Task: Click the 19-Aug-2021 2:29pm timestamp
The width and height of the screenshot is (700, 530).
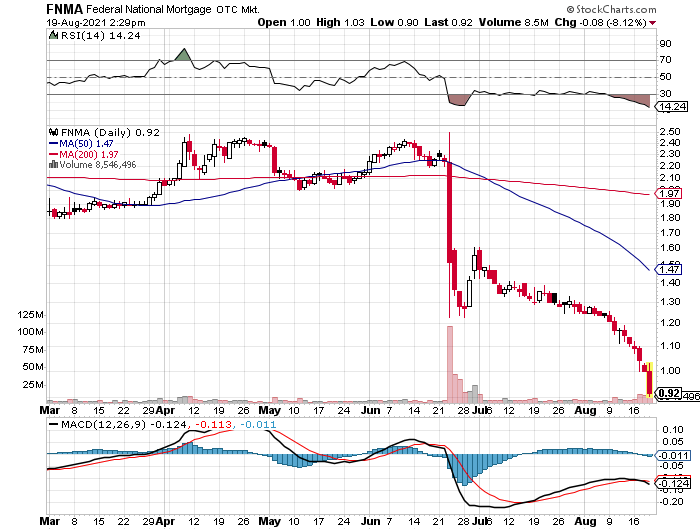Action: (96, 22)
